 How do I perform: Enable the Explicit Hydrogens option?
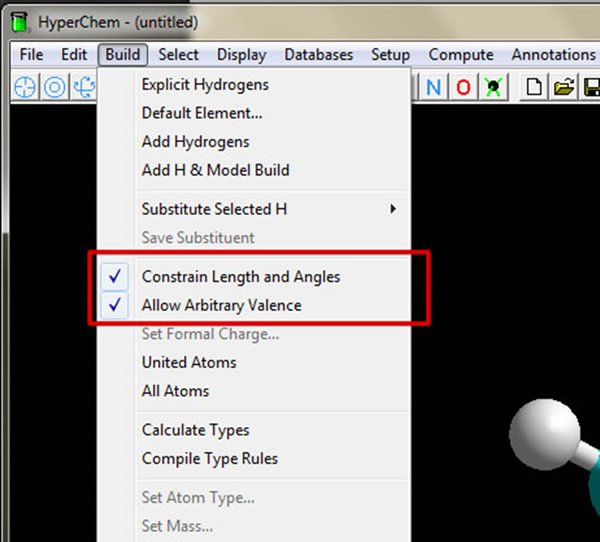[x=205, y=85]
